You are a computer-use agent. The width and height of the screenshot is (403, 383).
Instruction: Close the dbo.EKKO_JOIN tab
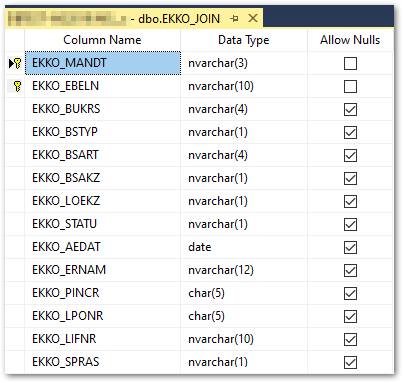(253, 18)
